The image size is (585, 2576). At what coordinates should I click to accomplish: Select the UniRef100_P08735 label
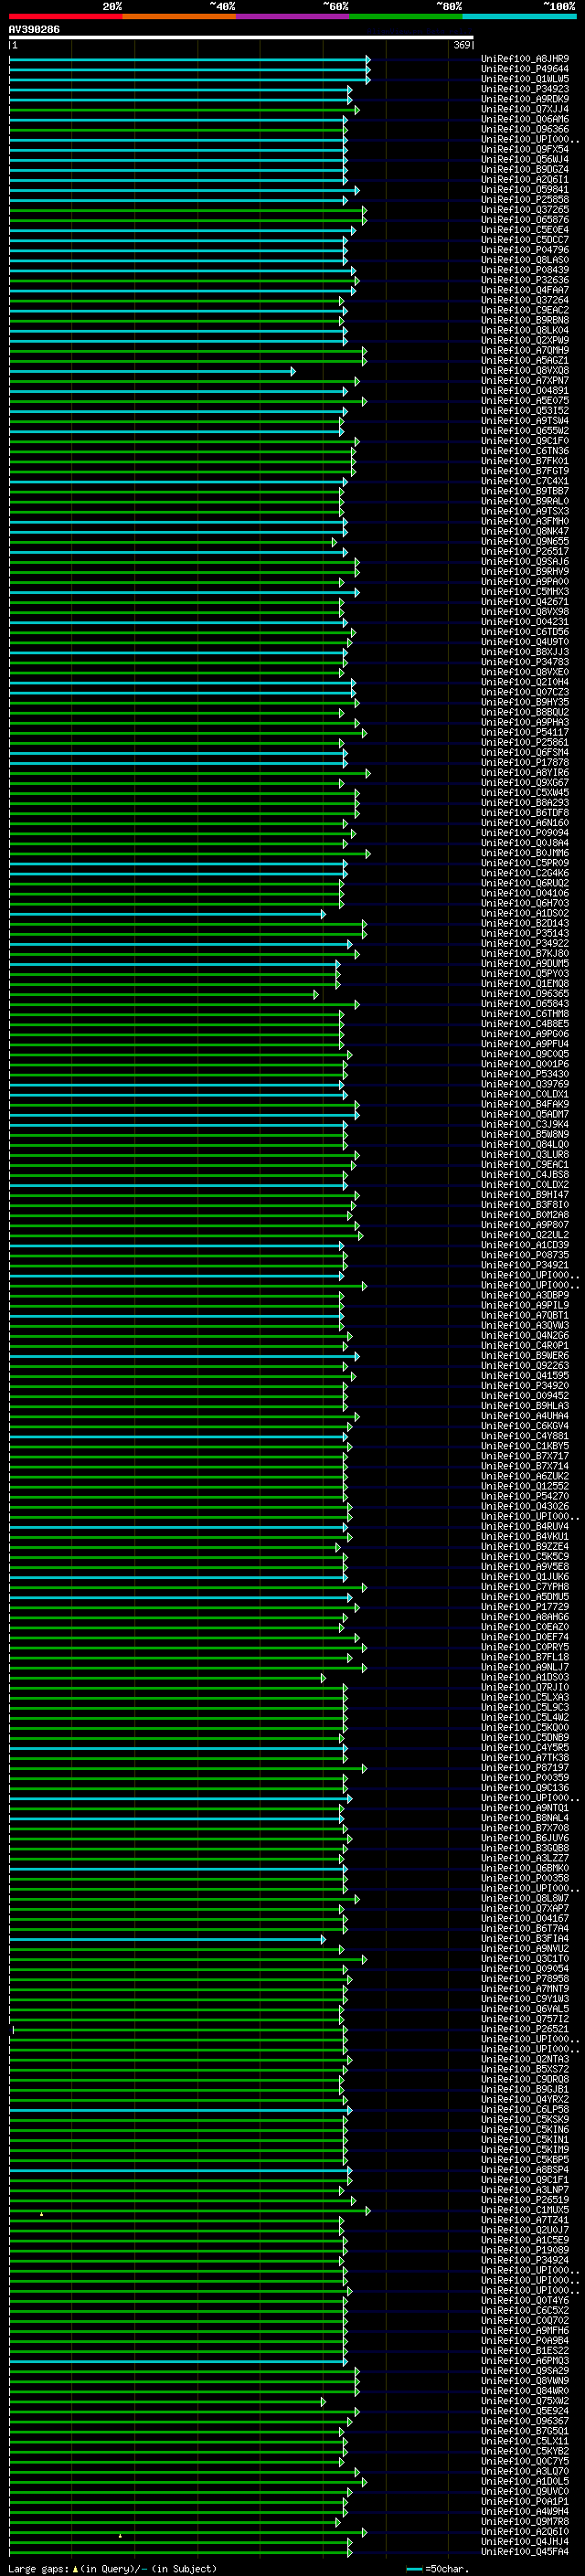pyautogui.click(x=525, y=1255)
